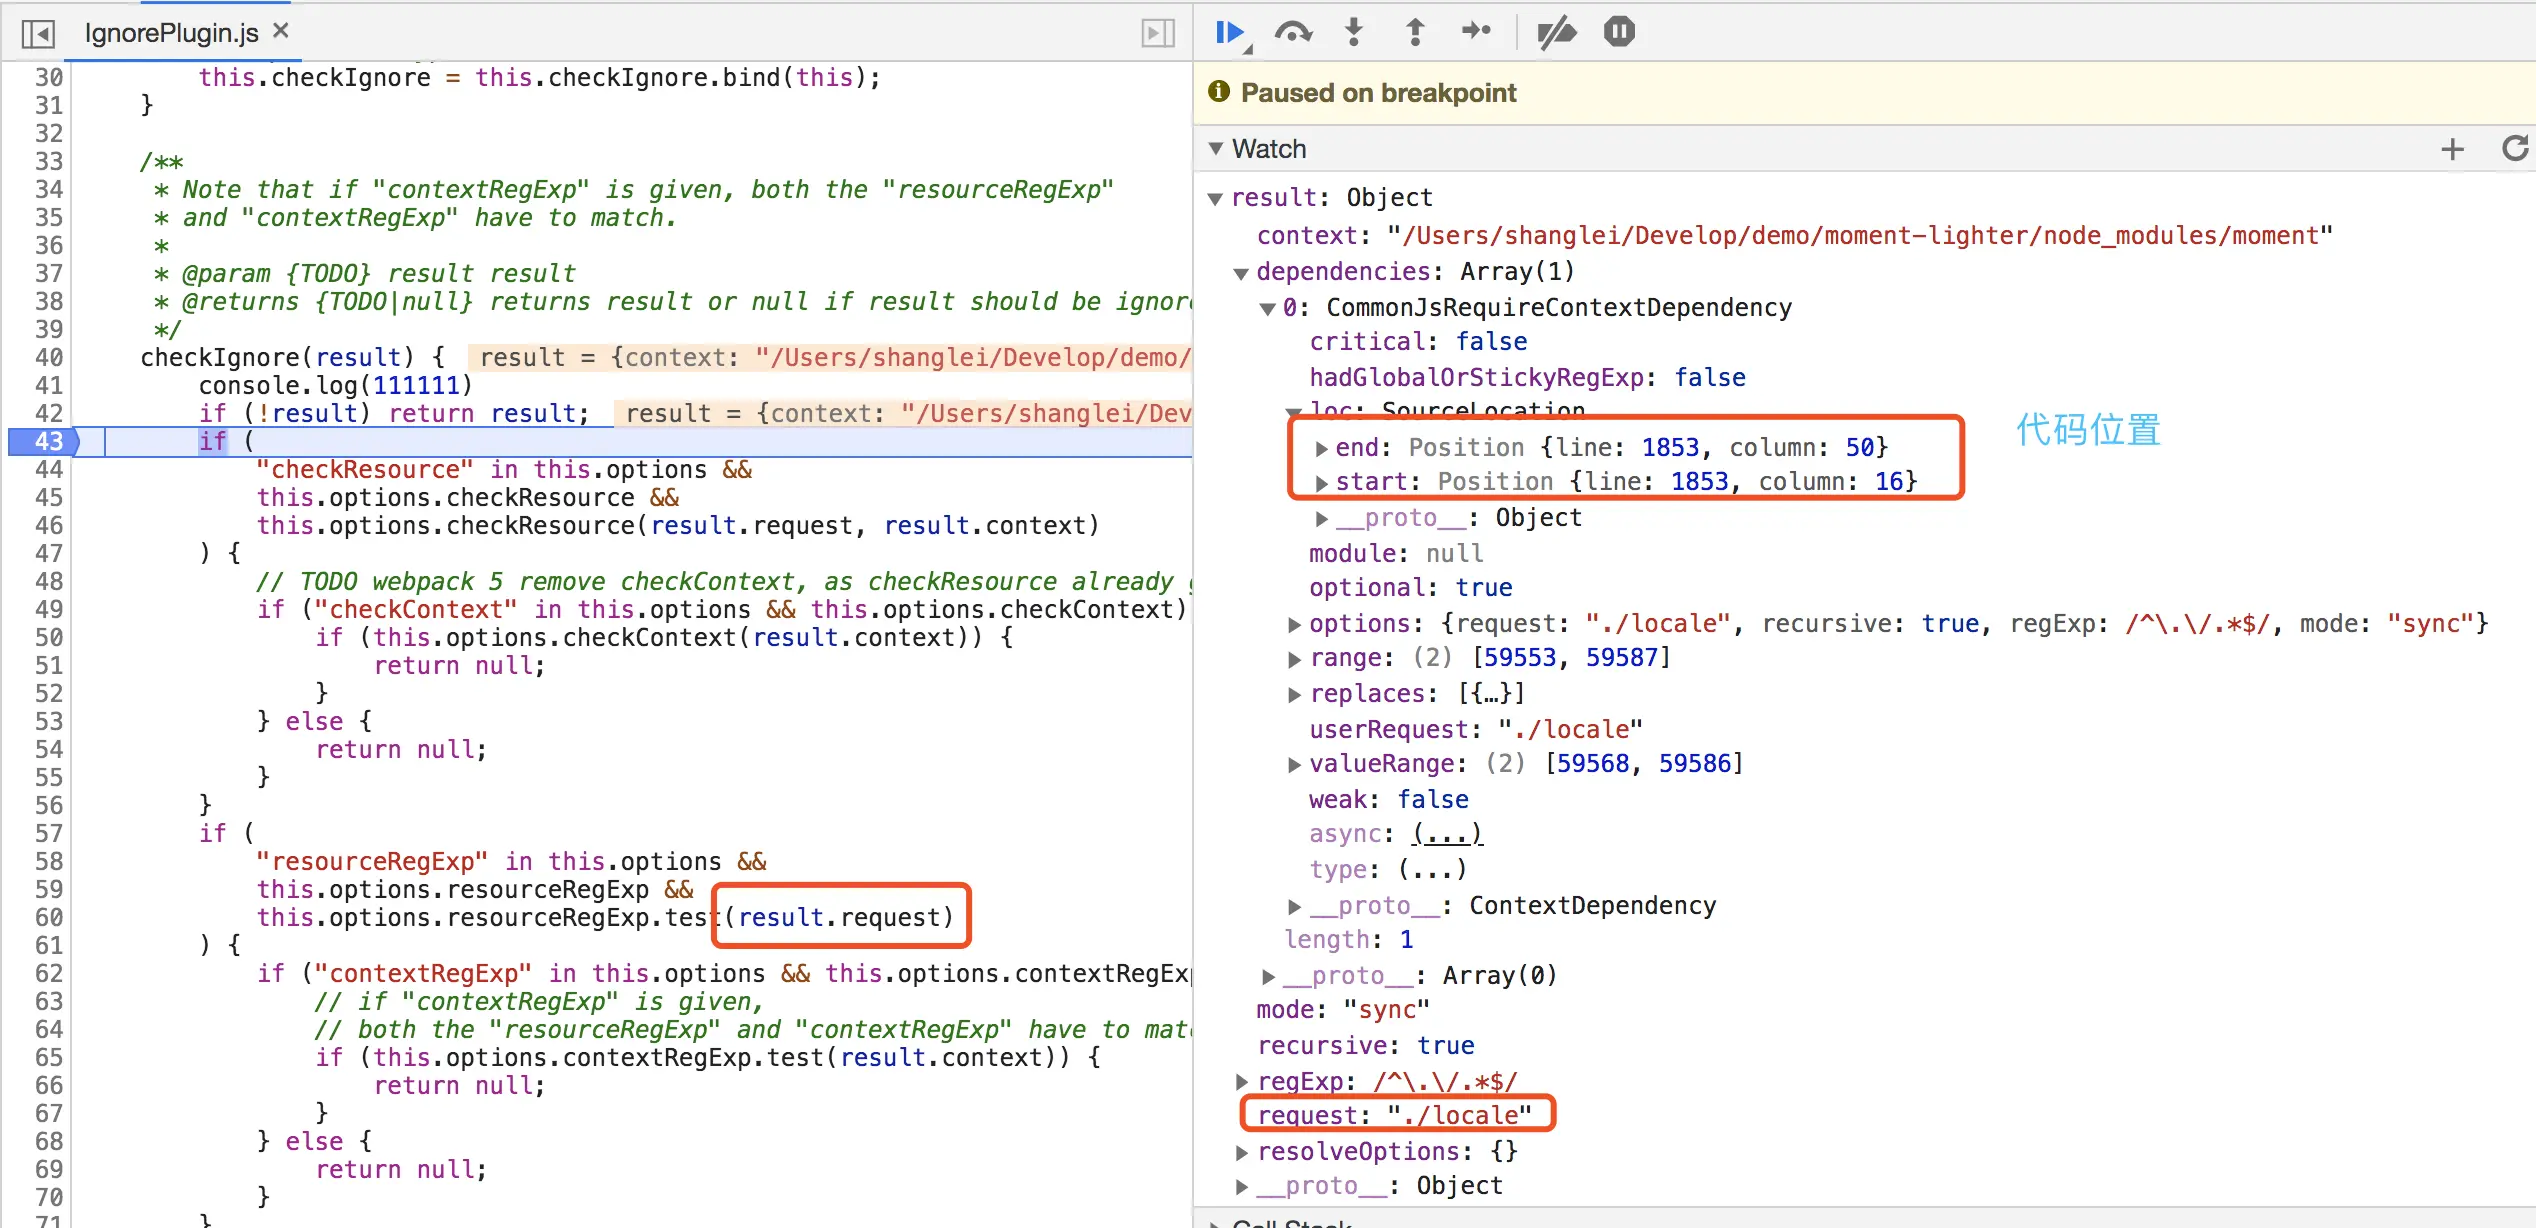Image resolution: width=2536 pixels, height=1228 pixels.
Task: Hide the debugger sidebar pane
Action: [1157, 33]
